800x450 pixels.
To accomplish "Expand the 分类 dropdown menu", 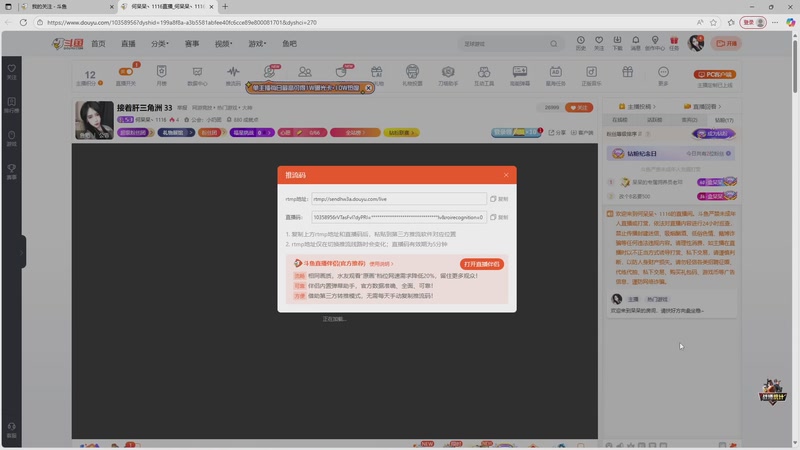I will click(160, 44).
